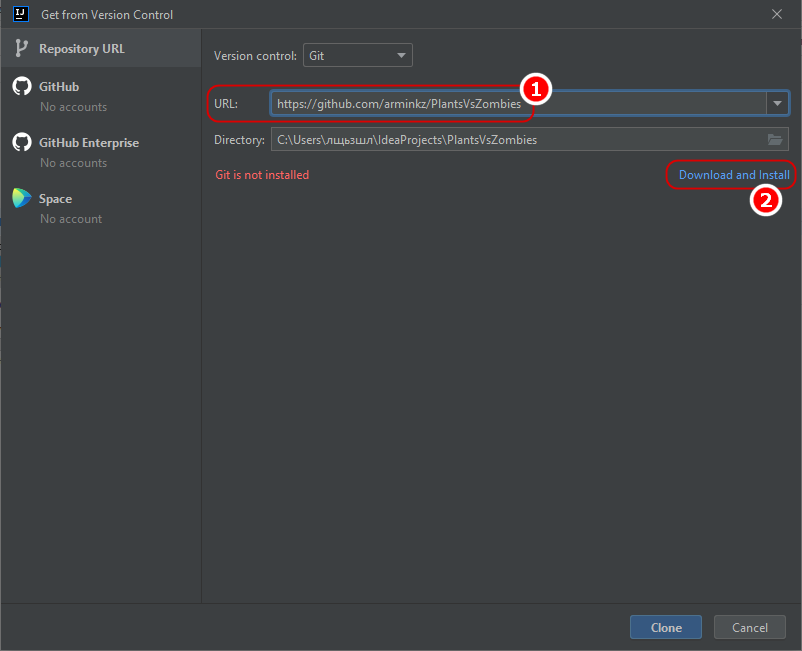Click the Repository URL branch icon
Screen dimensions: 802x651
pos(21,49)
